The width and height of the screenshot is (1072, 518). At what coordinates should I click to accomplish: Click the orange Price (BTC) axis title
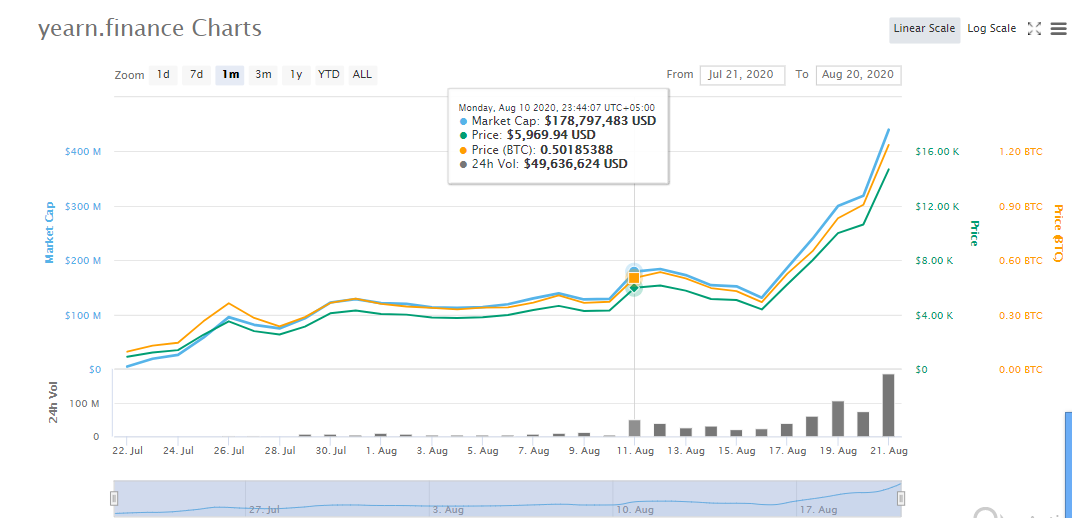pyautogui.click(x=1058, y=233)
